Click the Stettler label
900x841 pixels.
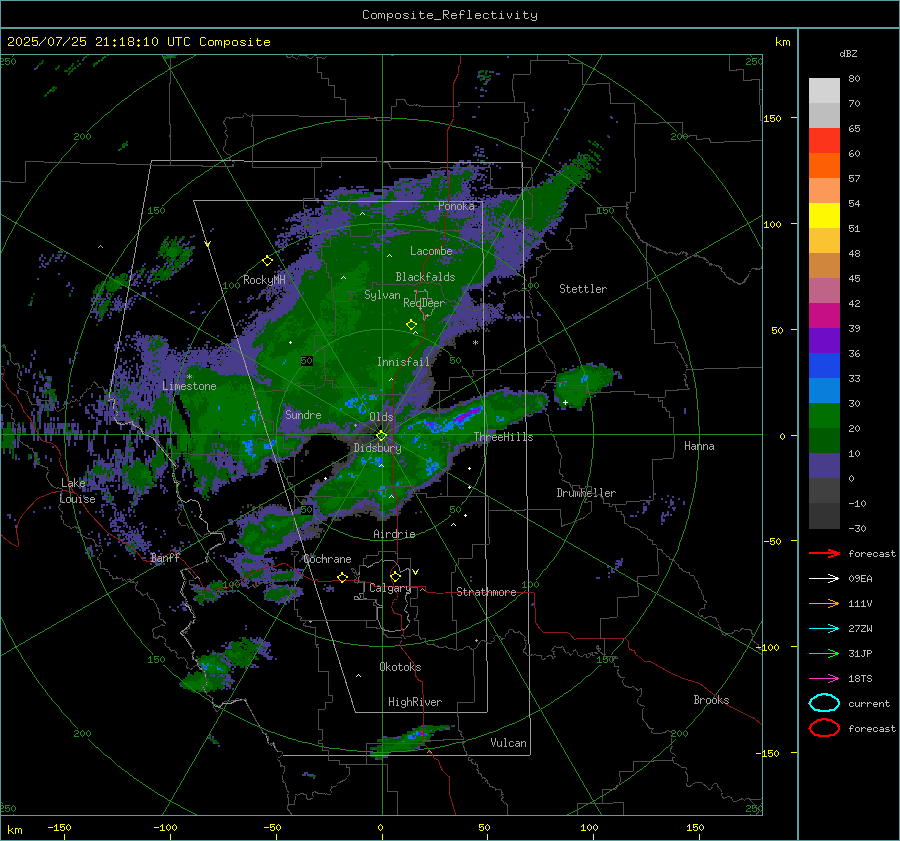pos(583,289)
